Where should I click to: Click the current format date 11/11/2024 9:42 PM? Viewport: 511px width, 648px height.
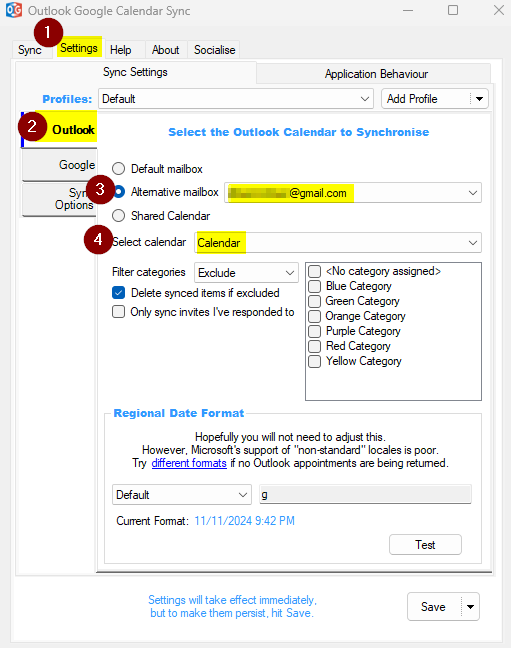(x=244, y=521)
